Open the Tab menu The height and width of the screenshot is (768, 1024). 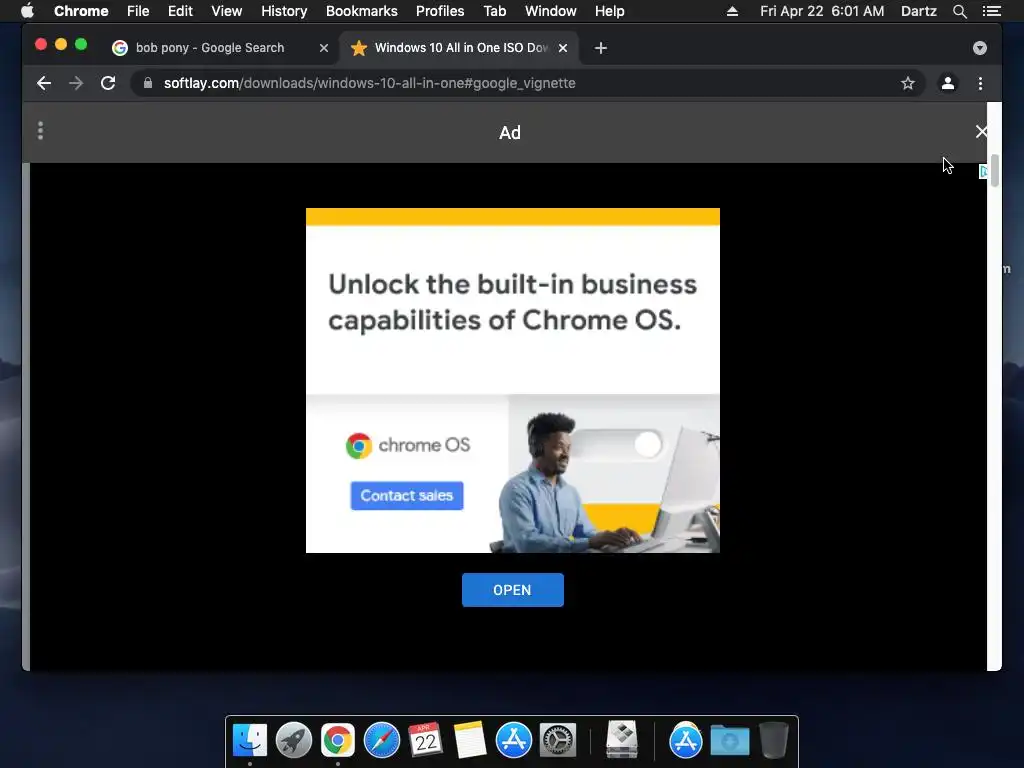click(x=494, y=11)
